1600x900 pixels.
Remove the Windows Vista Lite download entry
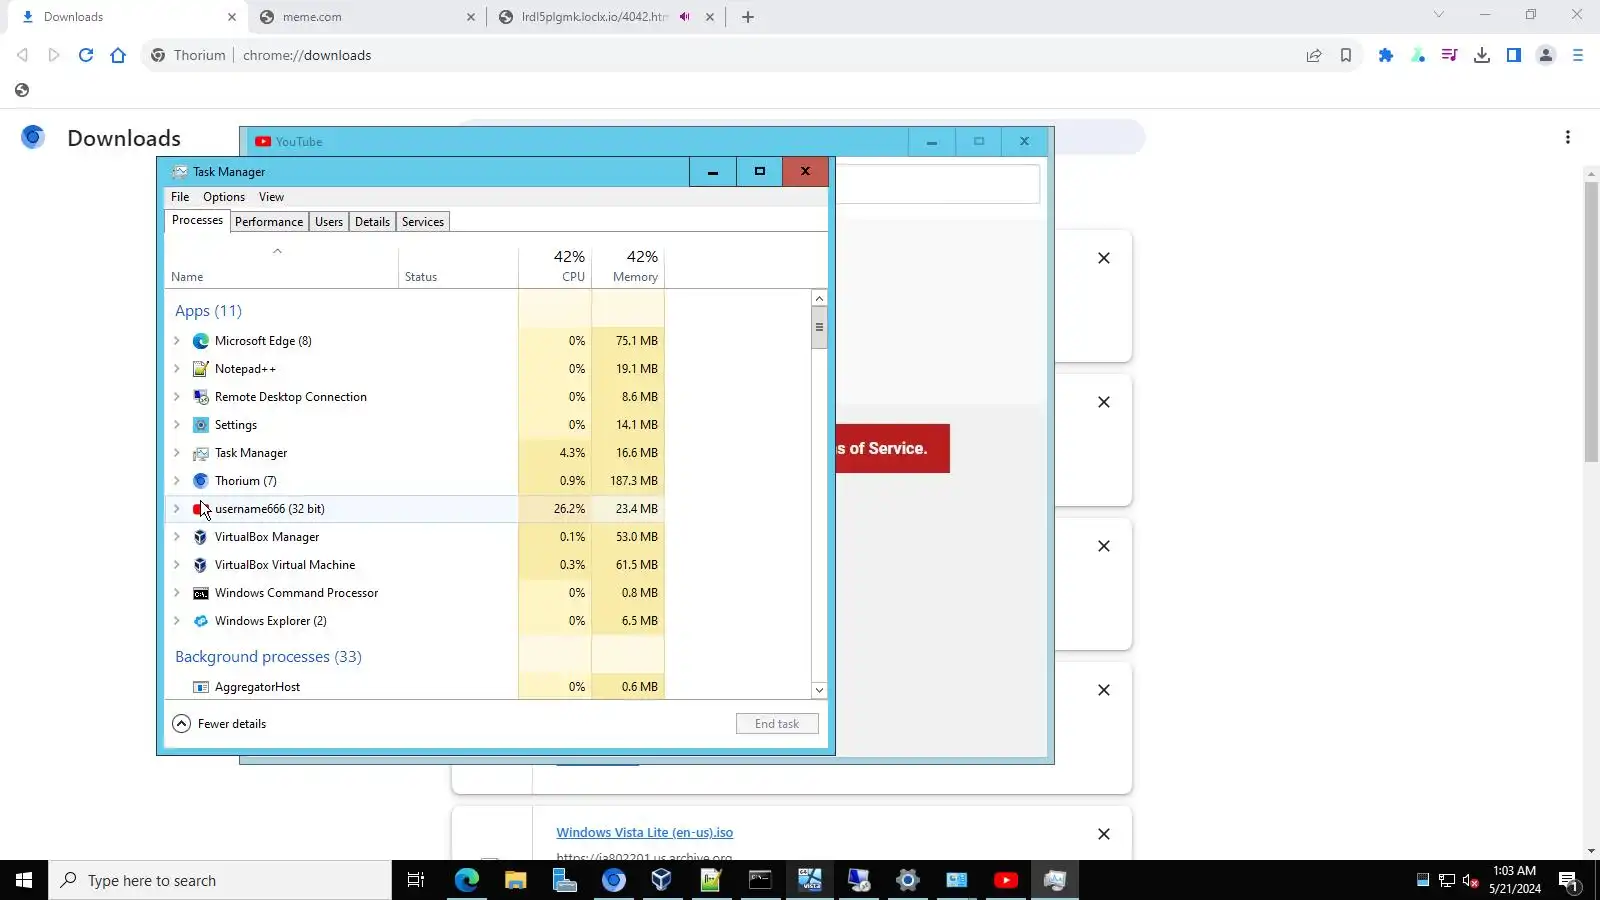point(1104,834)
